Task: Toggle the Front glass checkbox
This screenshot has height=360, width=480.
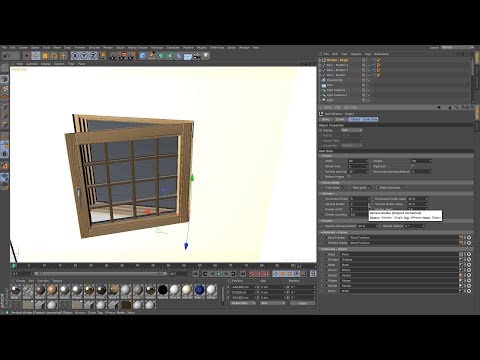Action: click(342, 188)
